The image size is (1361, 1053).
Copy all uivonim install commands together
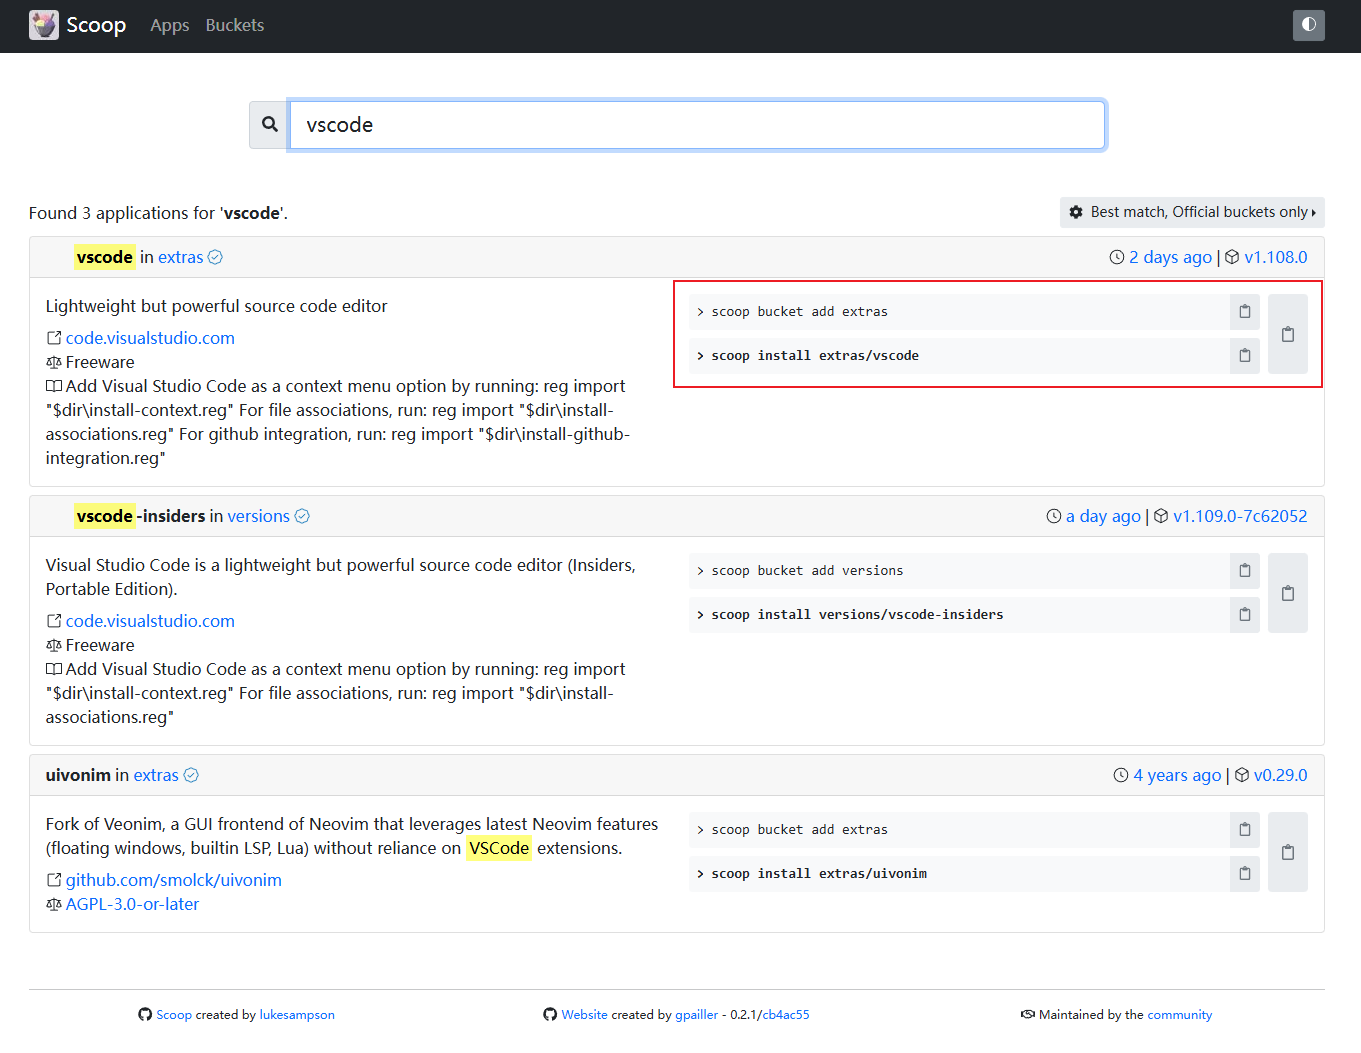pos(1287,852)
